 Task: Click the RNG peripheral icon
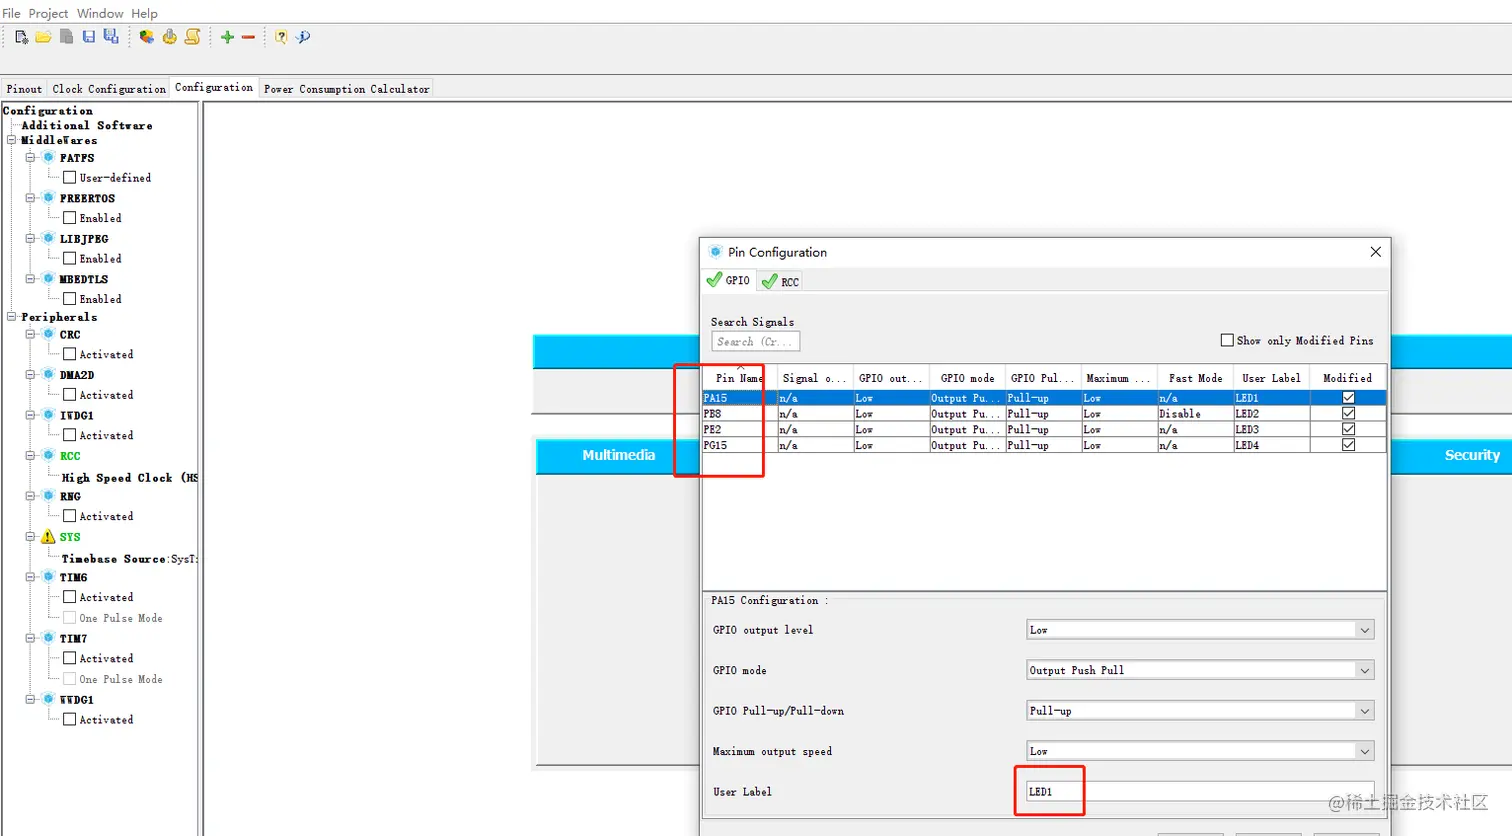[x=48, y=496]
